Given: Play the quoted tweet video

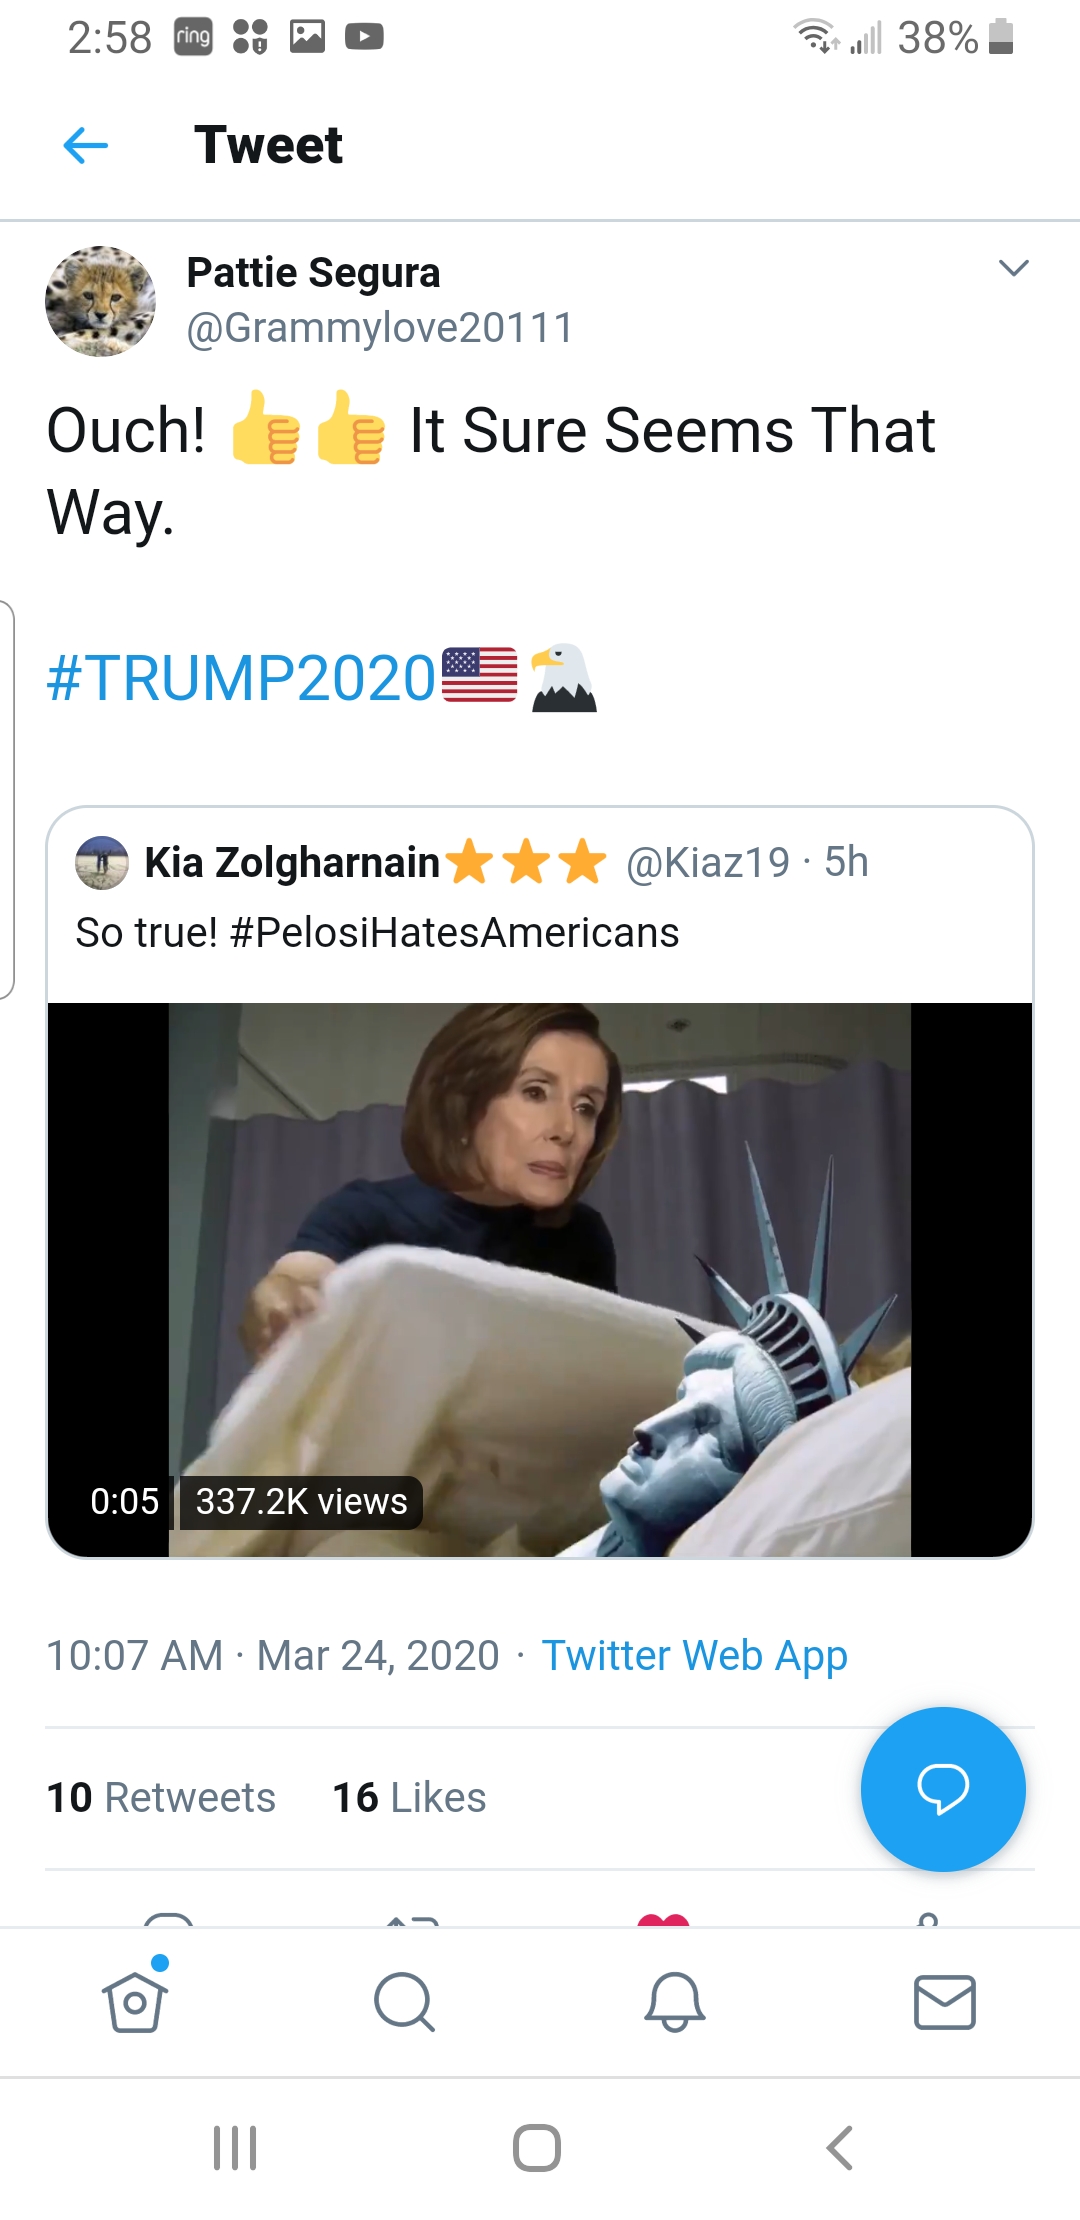Looking at the screenshot, I should (x=540, y=1279).
